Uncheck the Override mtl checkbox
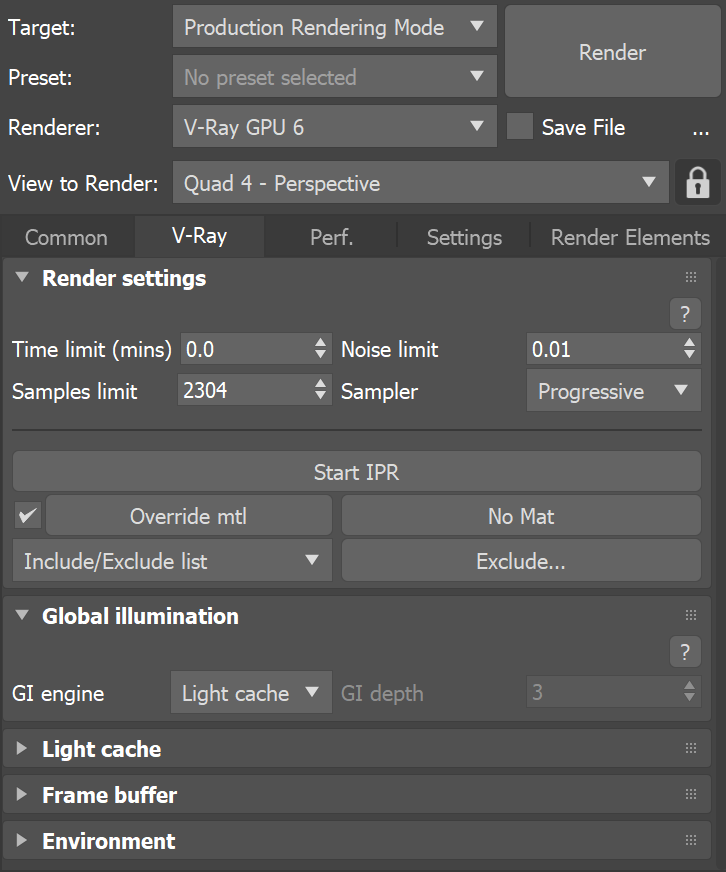The image size is (726, 872). tap(27, 515)
